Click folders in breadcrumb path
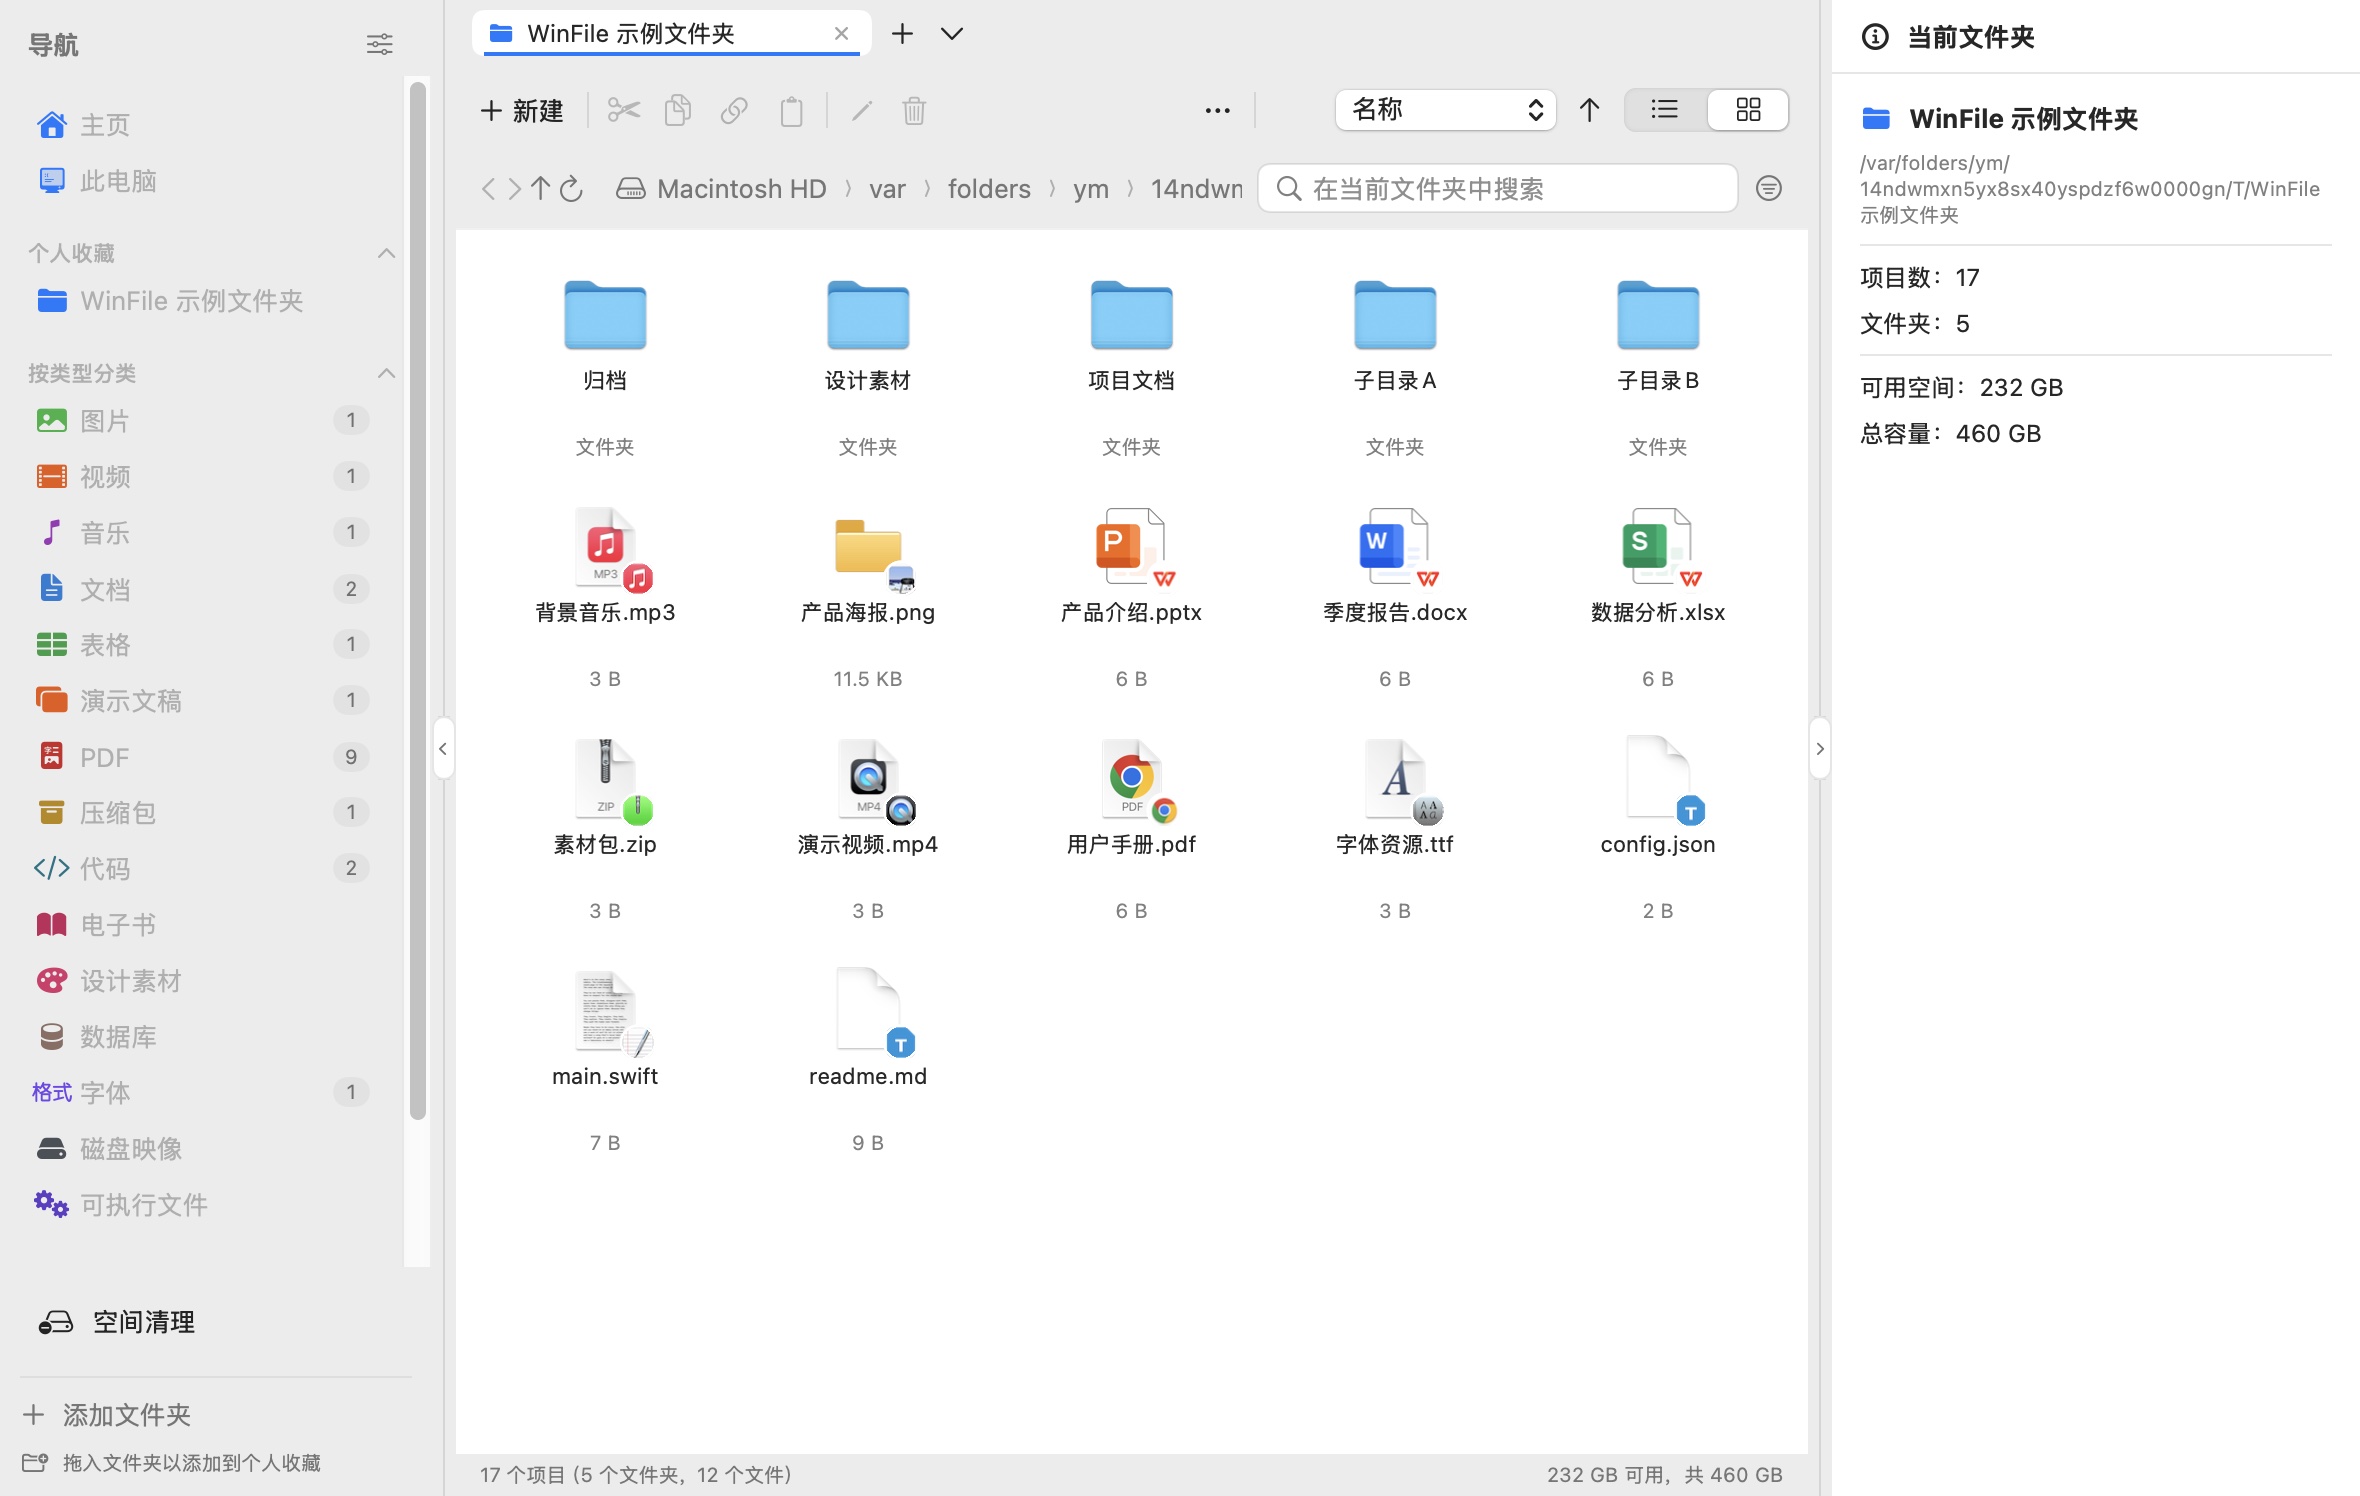 tap(988, 189)
